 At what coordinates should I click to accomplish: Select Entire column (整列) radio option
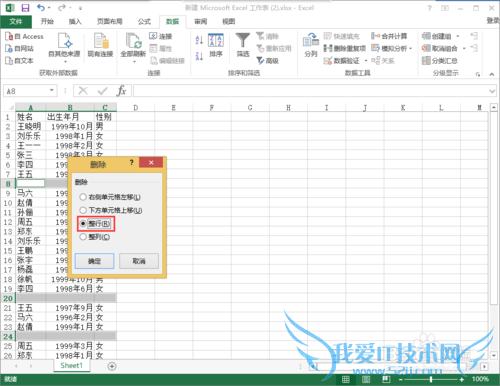click(95, 237)
